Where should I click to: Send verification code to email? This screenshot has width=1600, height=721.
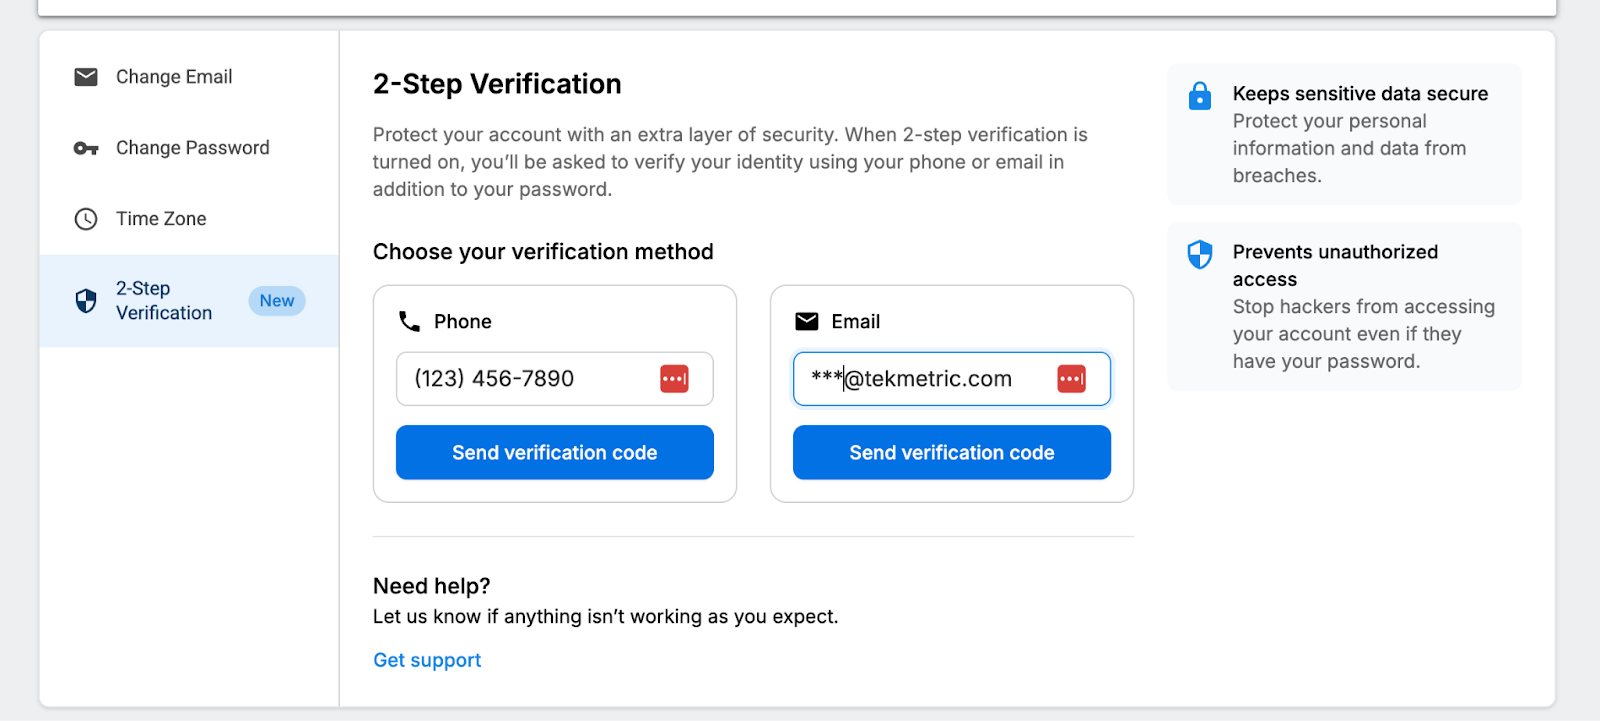coord(951,452)
